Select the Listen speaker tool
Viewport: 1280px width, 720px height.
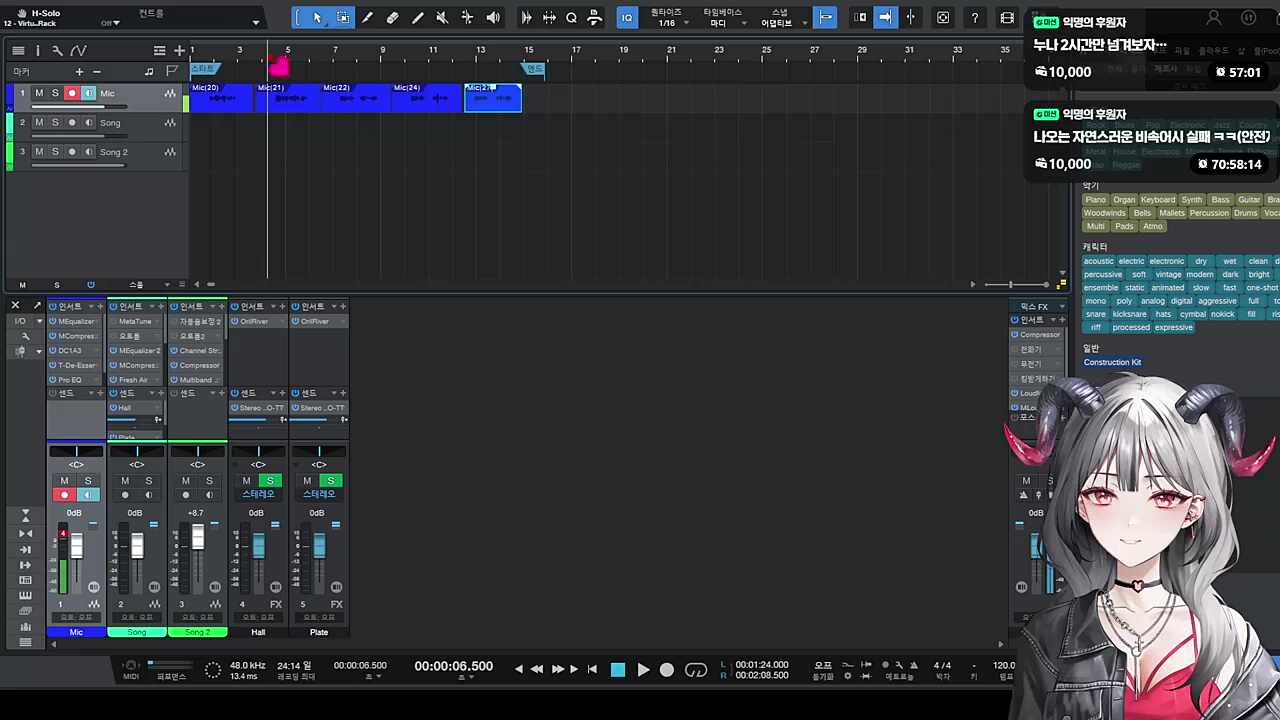[493, 18]
